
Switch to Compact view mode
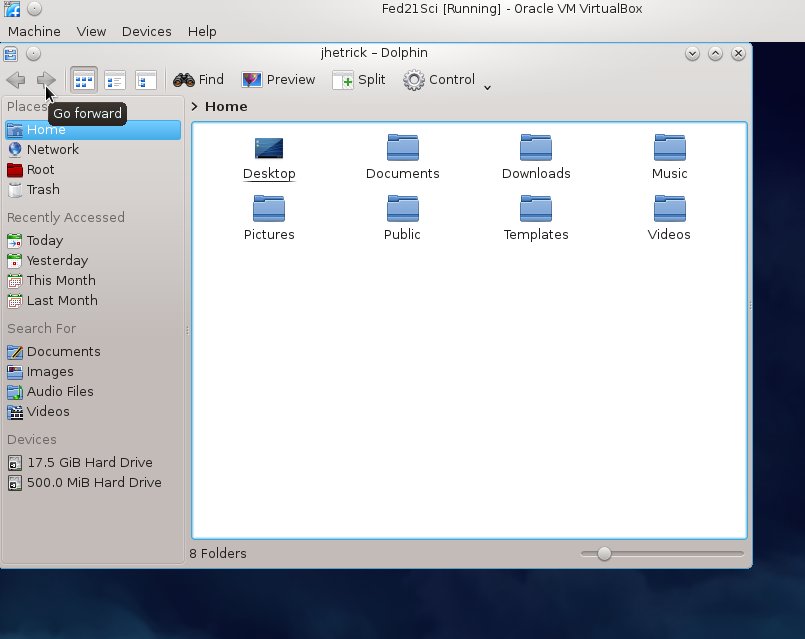pyautogui.click(x=115, y=80)
